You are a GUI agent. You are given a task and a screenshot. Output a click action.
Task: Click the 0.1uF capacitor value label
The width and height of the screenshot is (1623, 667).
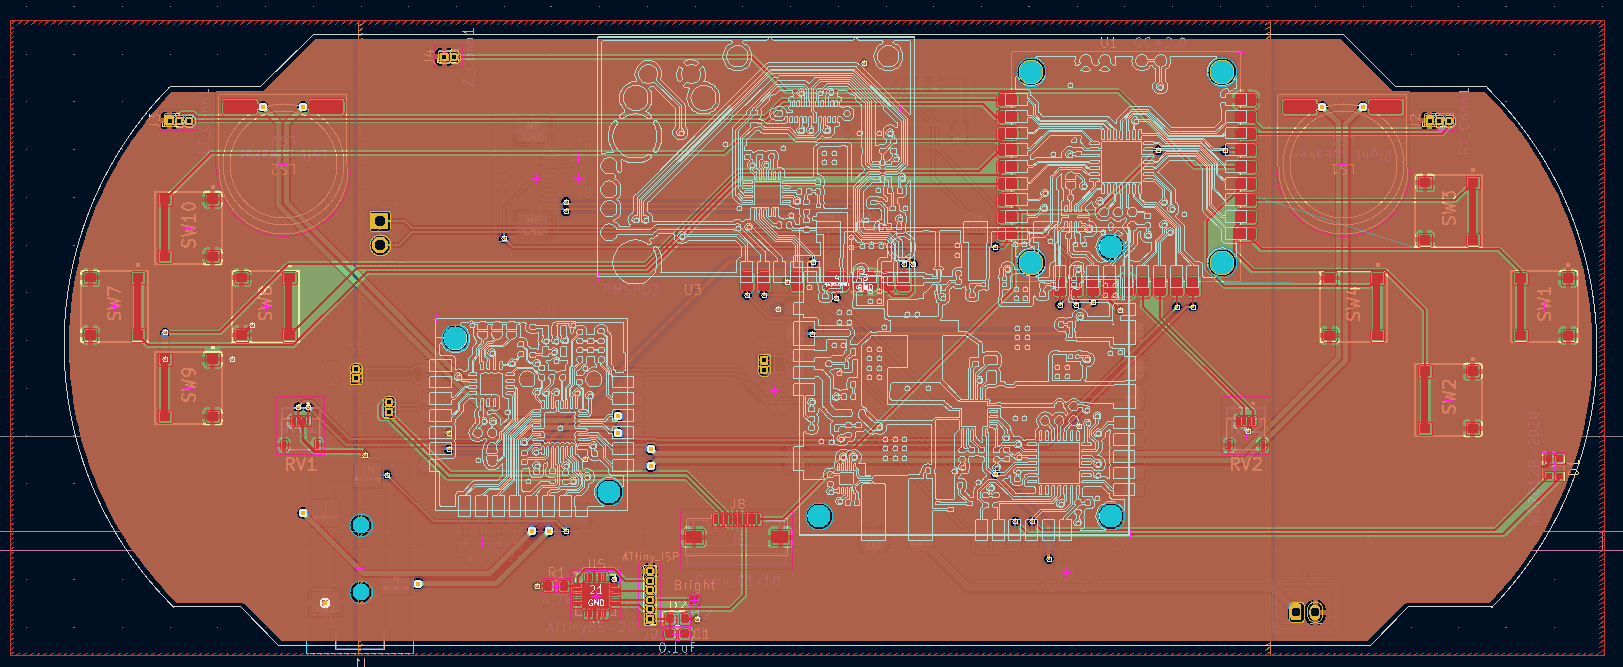click(677, 648)
